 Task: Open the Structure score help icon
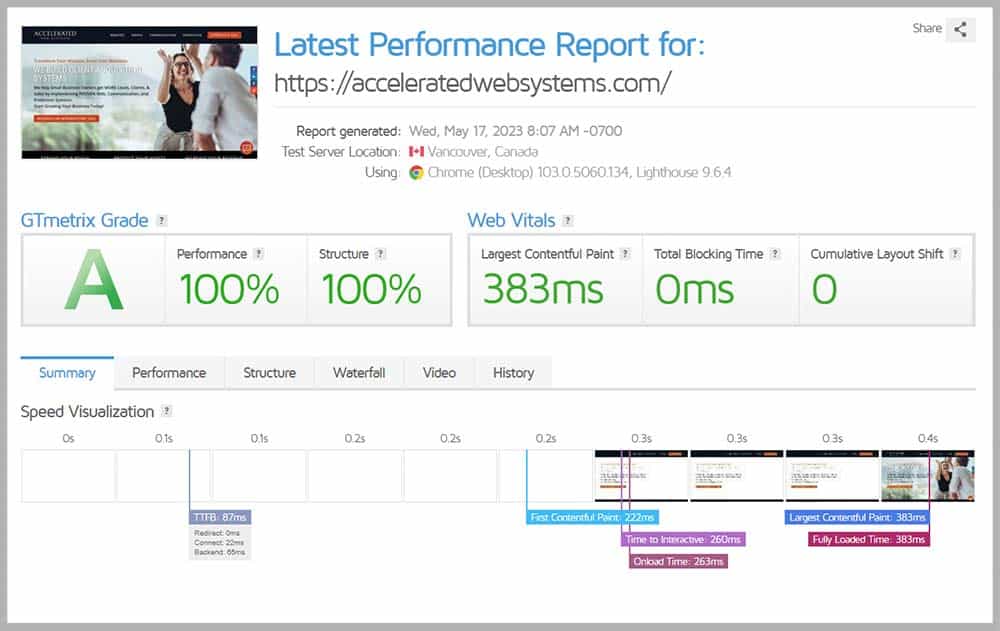tap(380, 253)
